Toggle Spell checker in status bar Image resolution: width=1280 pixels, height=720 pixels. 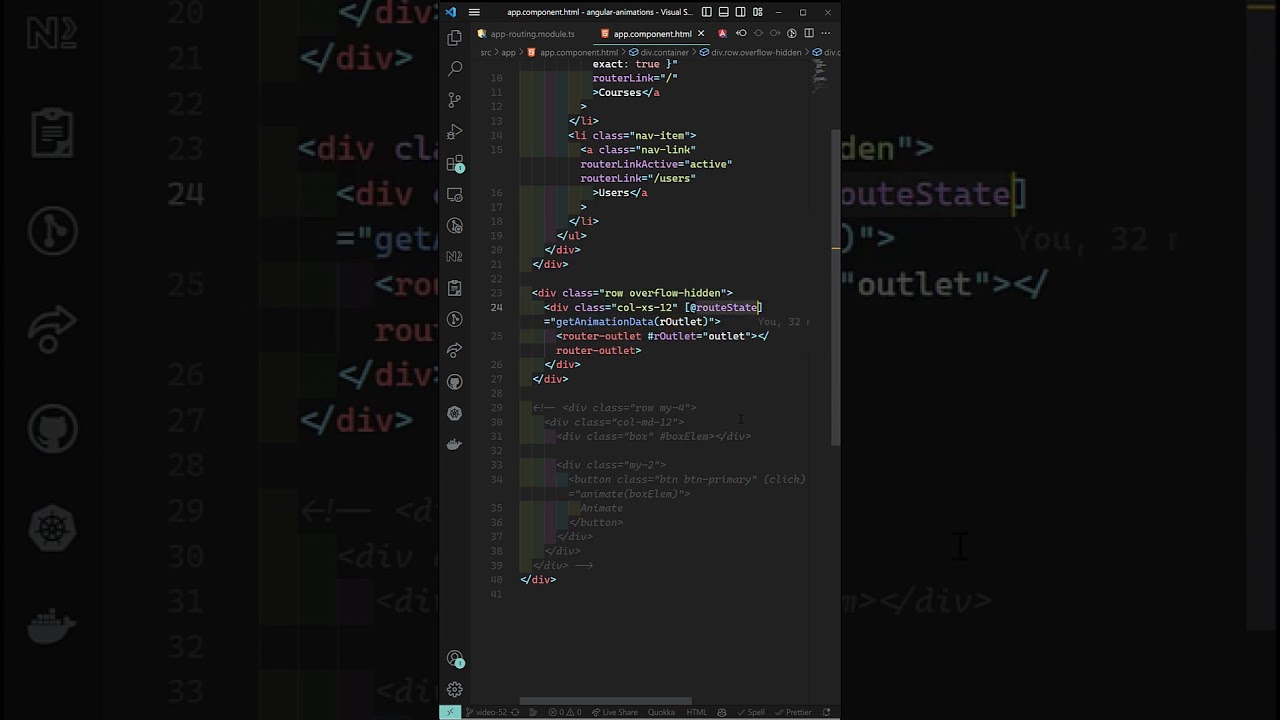pyautogui.click(x=752, y=712)
